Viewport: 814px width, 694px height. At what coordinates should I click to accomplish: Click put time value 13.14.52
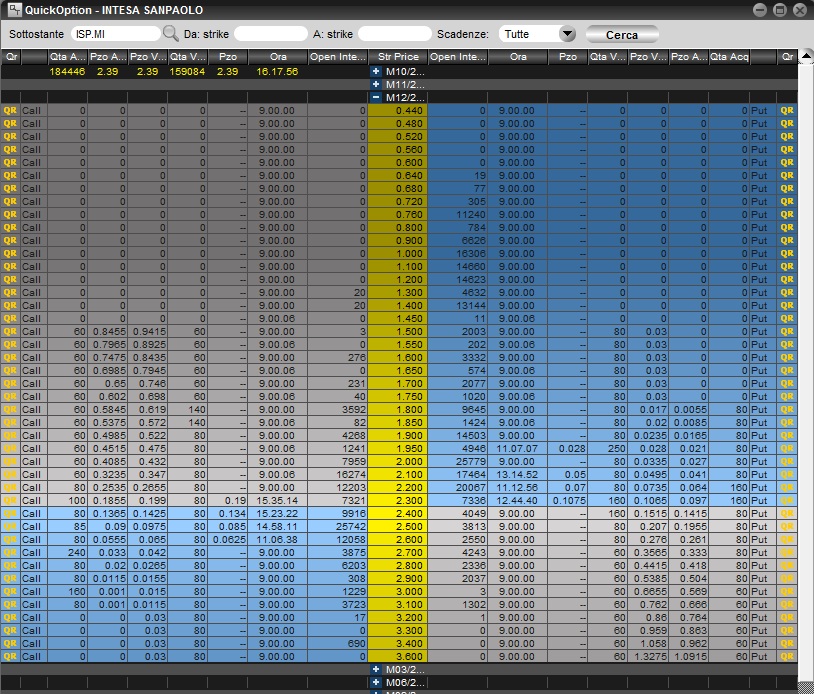click(x=517, y=474)
